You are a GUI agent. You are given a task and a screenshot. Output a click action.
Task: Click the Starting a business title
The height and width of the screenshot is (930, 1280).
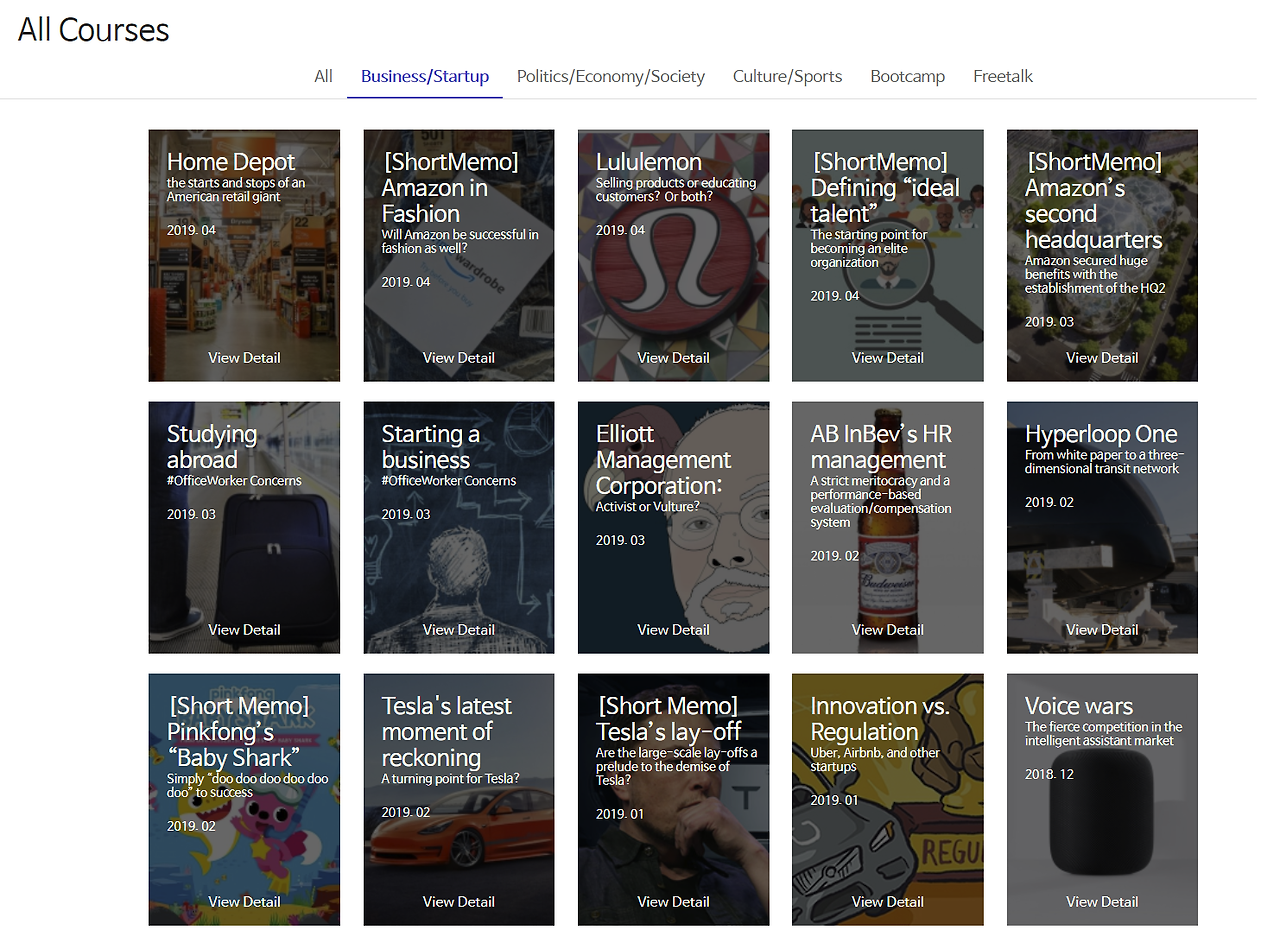(431, 447)
